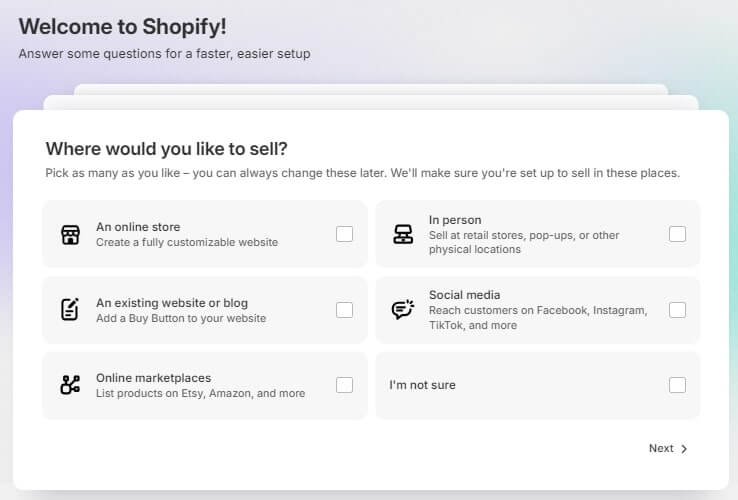This screenshot has width=738, height=500.
Task: Click the chevron arrow beside Next
Action: 684,449
